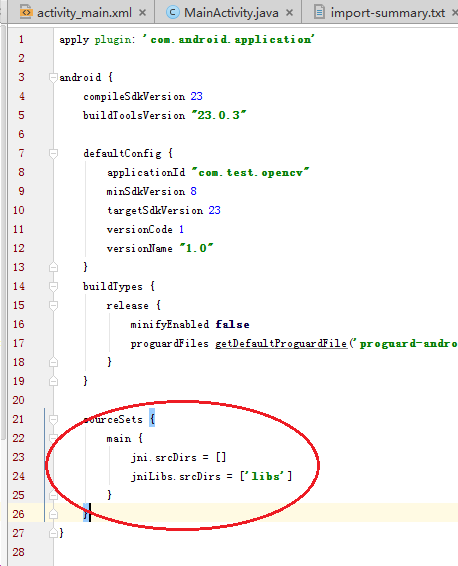Click the defaultConfig keyword
Screen dimensions: 458x566
pos(122,154)
